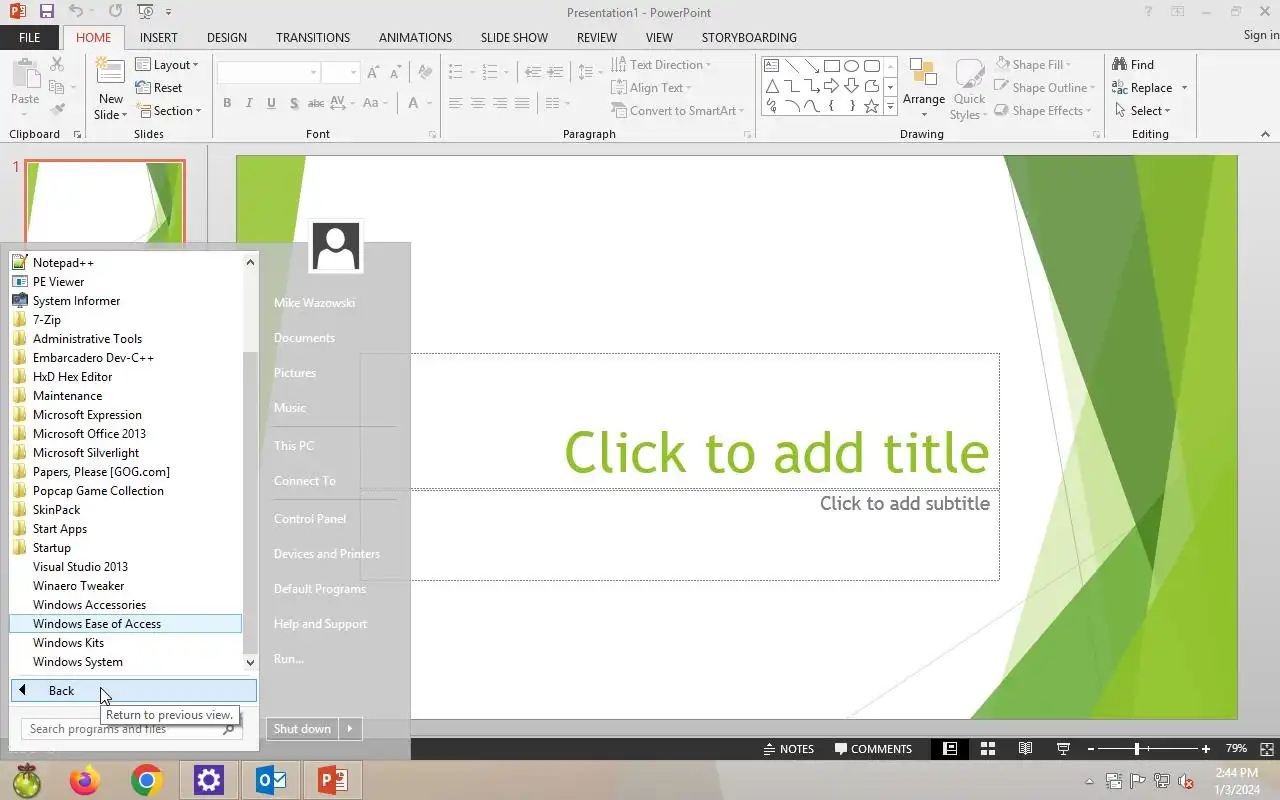
Task: Click the Search programs and files field
Action: pos(131,729)
